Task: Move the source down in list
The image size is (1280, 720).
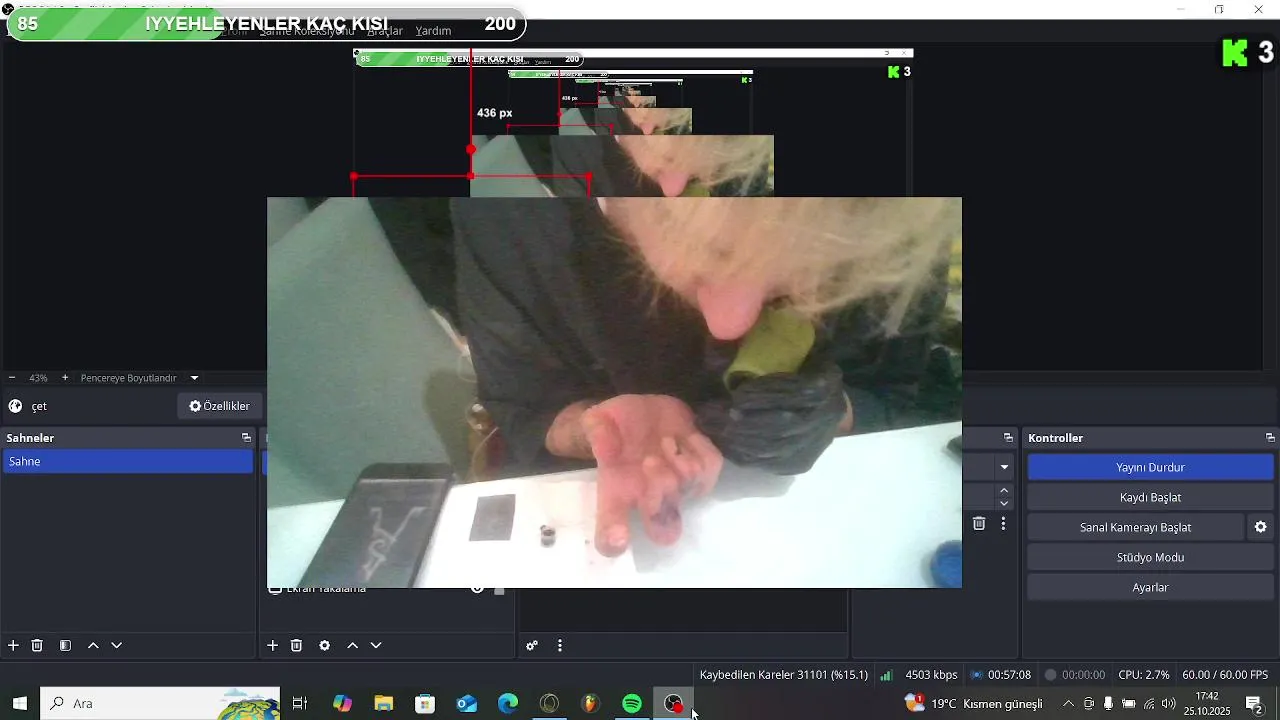Action: coord(376,646)
